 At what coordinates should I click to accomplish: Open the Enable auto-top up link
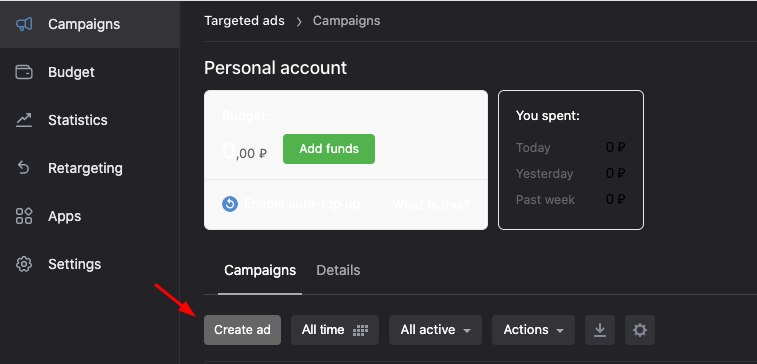pyautogui.click(x=302, y=204)
